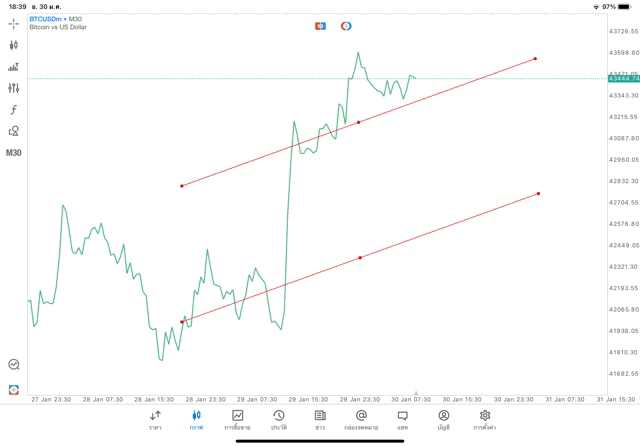
Task: Open the Accounts (บัญชี) tab
Action: tap(443, 420)
